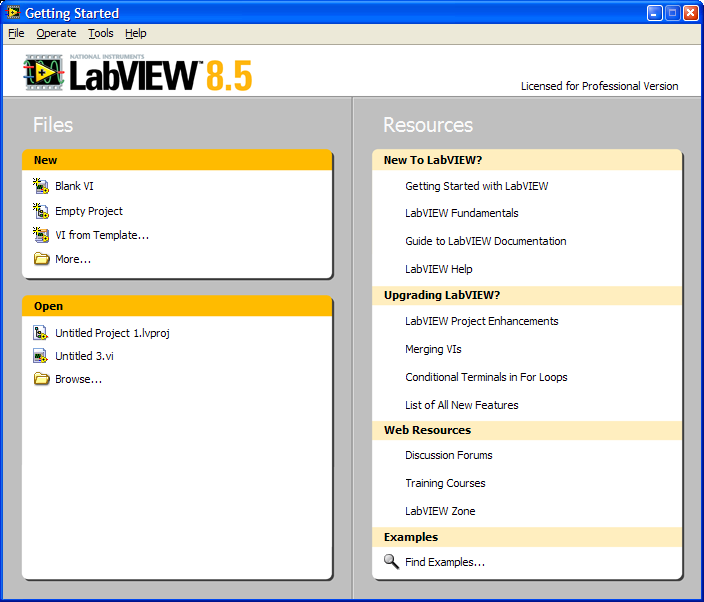The width and height of the screenshot is (704, 602).
Task: Visit the Discussion Forums link
Action: pyautogui.click(x=448, y=455)
